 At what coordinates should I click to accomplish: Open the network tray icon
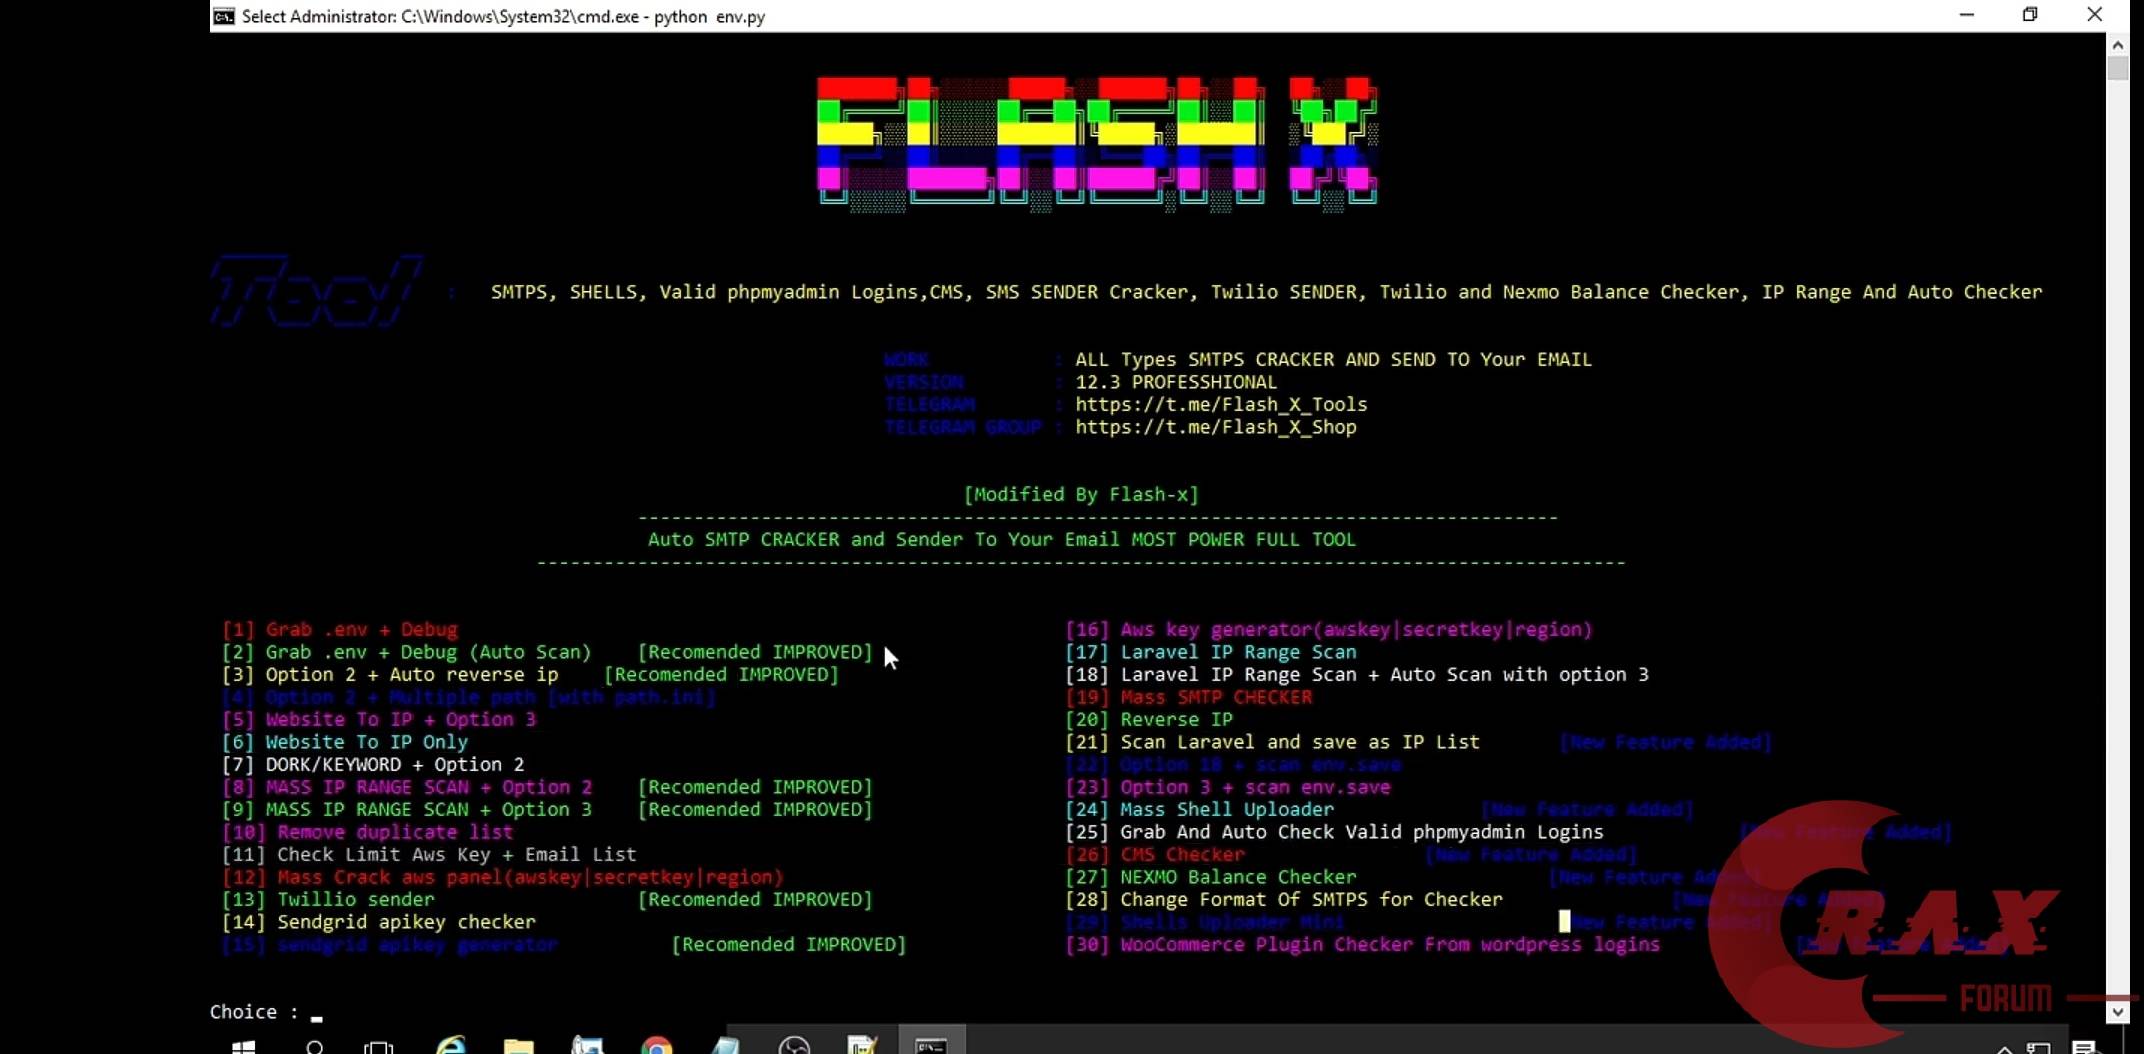click(2038, 1047)
